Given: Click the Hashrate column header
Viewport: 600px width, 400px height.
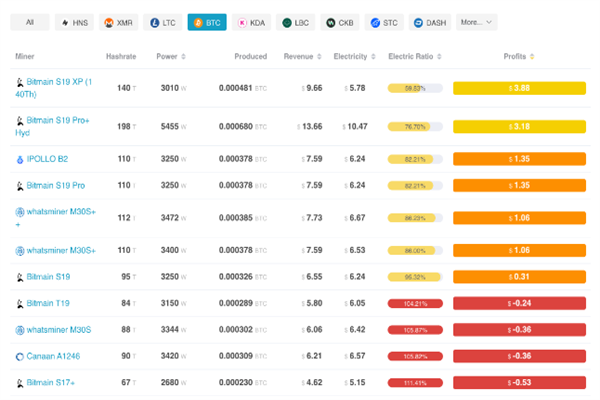Looking at the screenshot, I should (121, 57).
